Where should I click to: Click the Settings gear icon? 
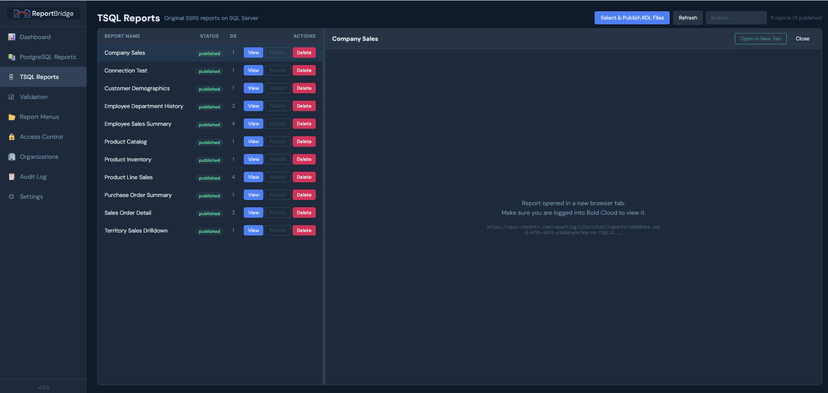pos(12,197)
